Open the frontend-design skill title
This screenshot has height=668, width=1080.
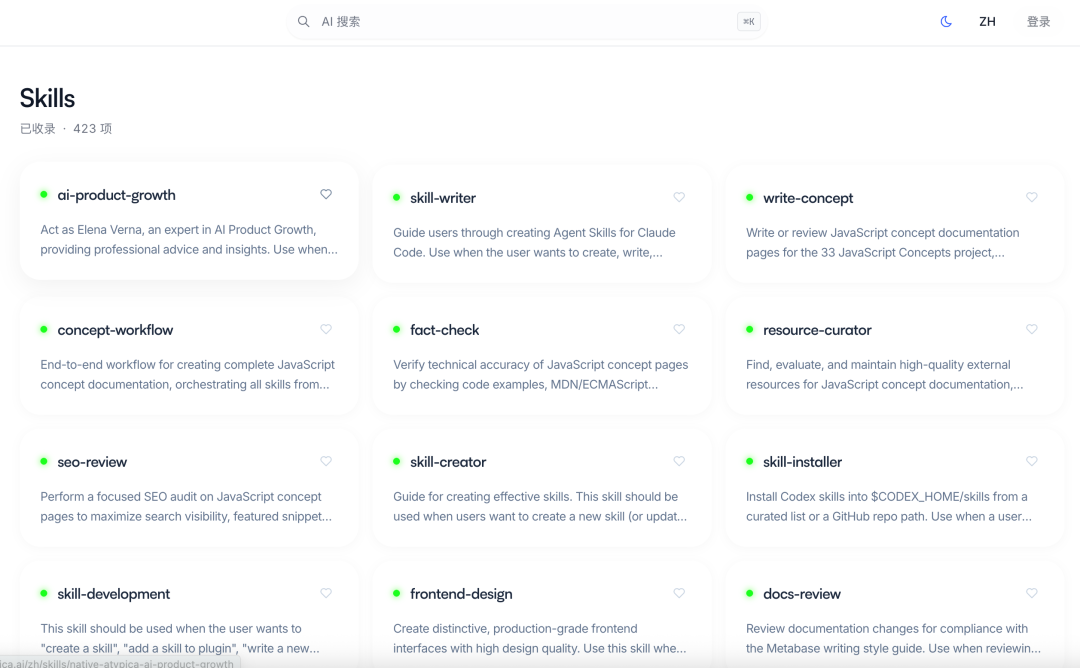click(x=461, y=594)
